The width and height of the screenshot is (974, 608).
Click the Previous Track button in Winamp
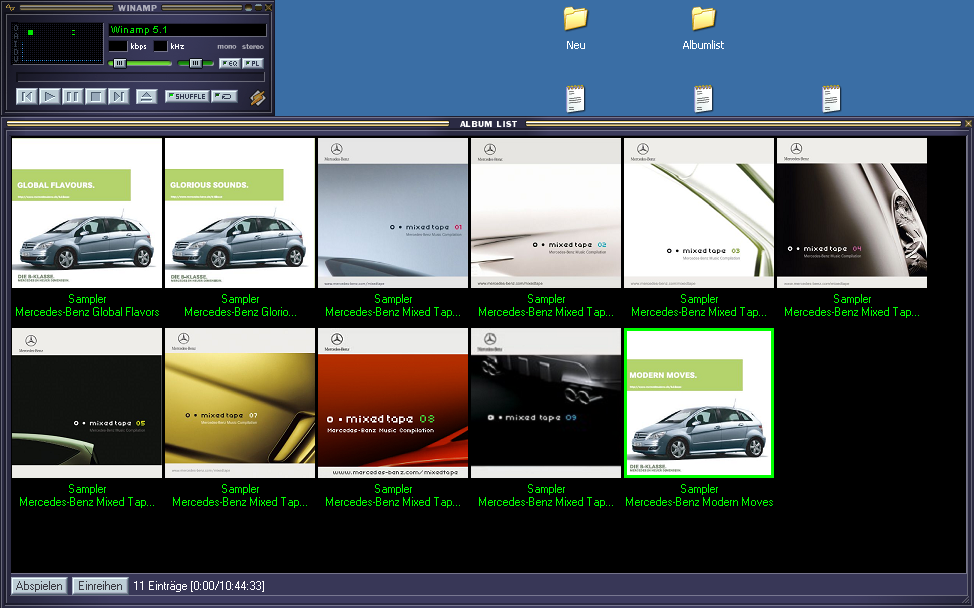pyautogui.click(x=27, y=96)
